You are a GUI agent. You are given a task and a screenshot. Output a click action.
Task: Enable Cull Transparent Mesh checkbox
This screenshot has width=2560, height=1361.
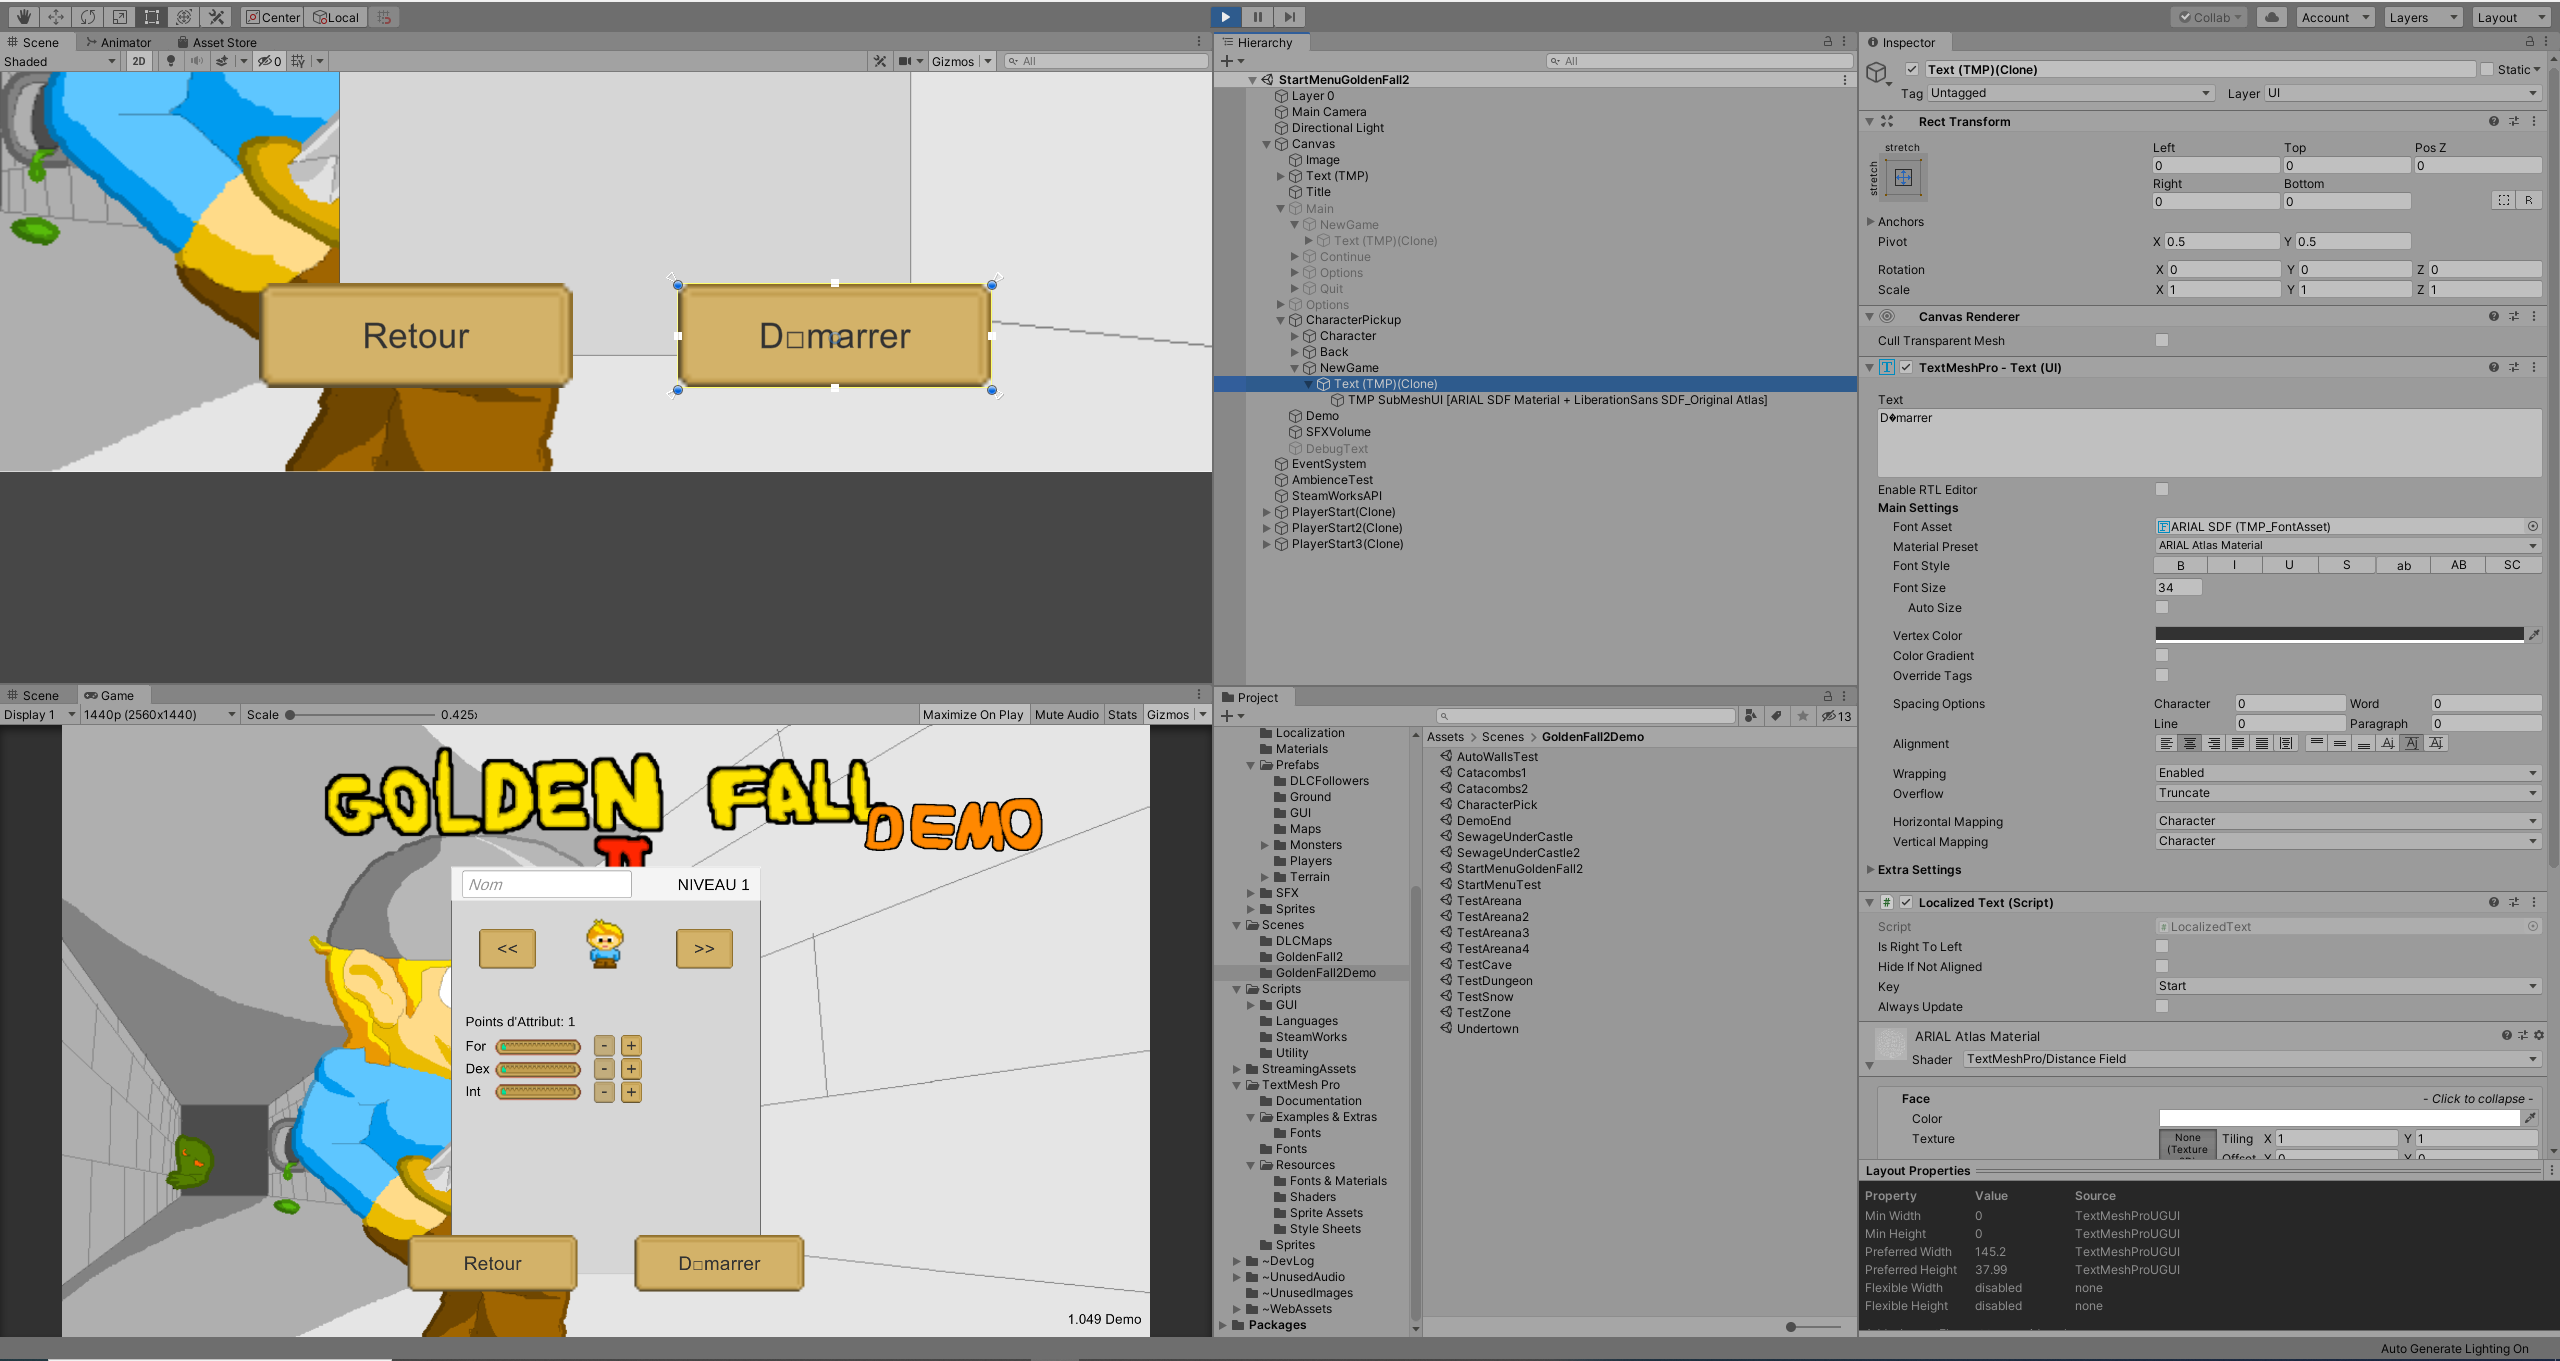click(x=2162, y=341)
